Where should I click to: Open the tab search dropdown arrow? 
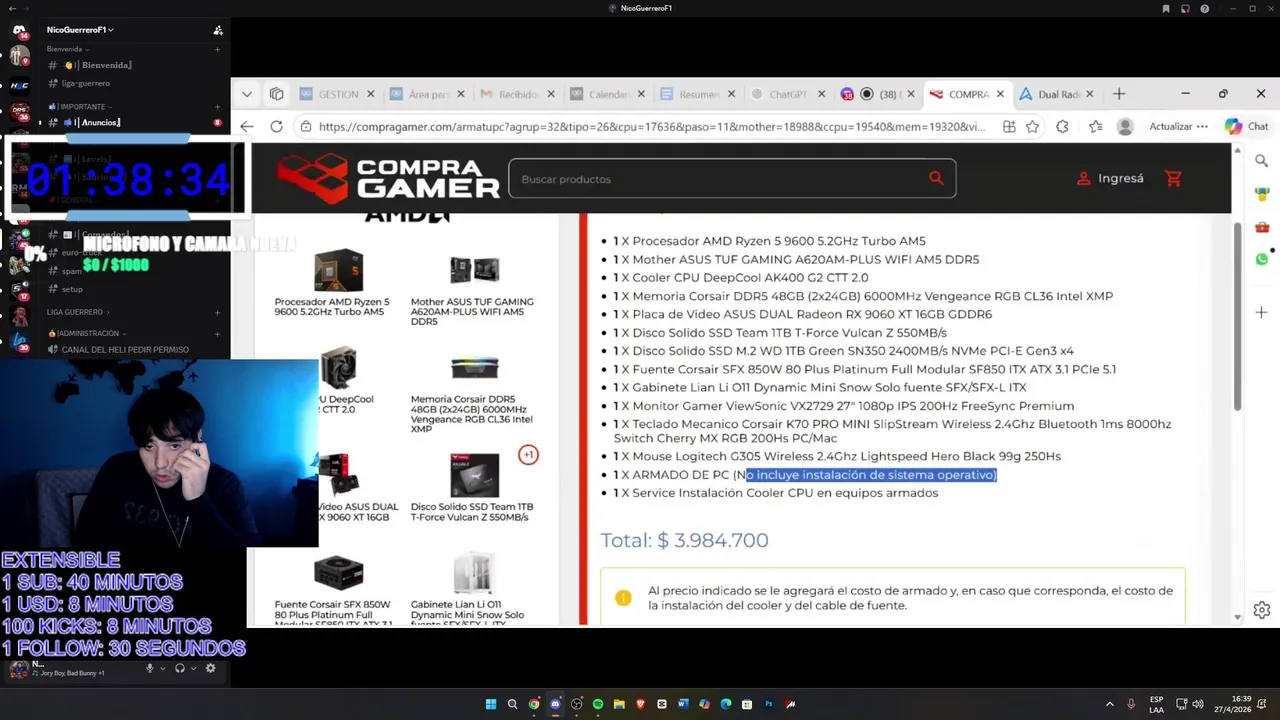click(246, 94)
